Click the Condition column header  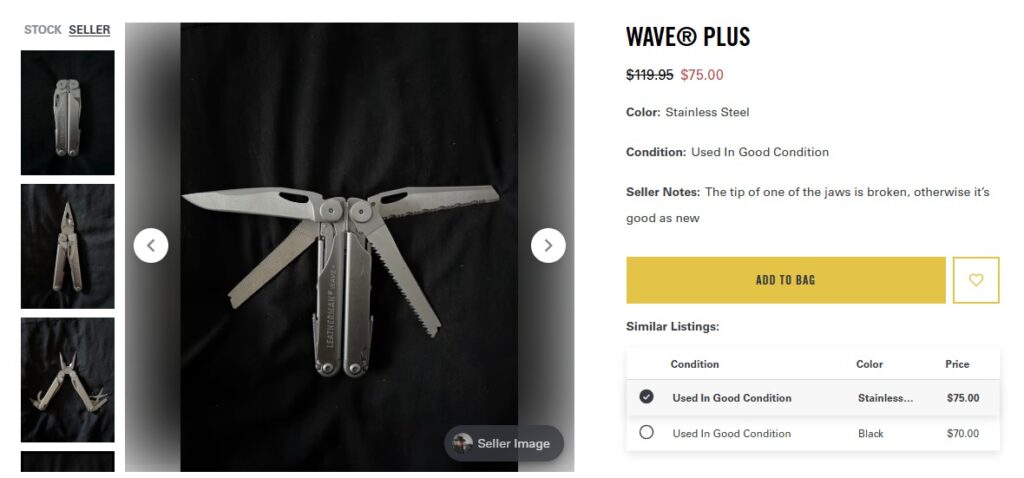694,364
